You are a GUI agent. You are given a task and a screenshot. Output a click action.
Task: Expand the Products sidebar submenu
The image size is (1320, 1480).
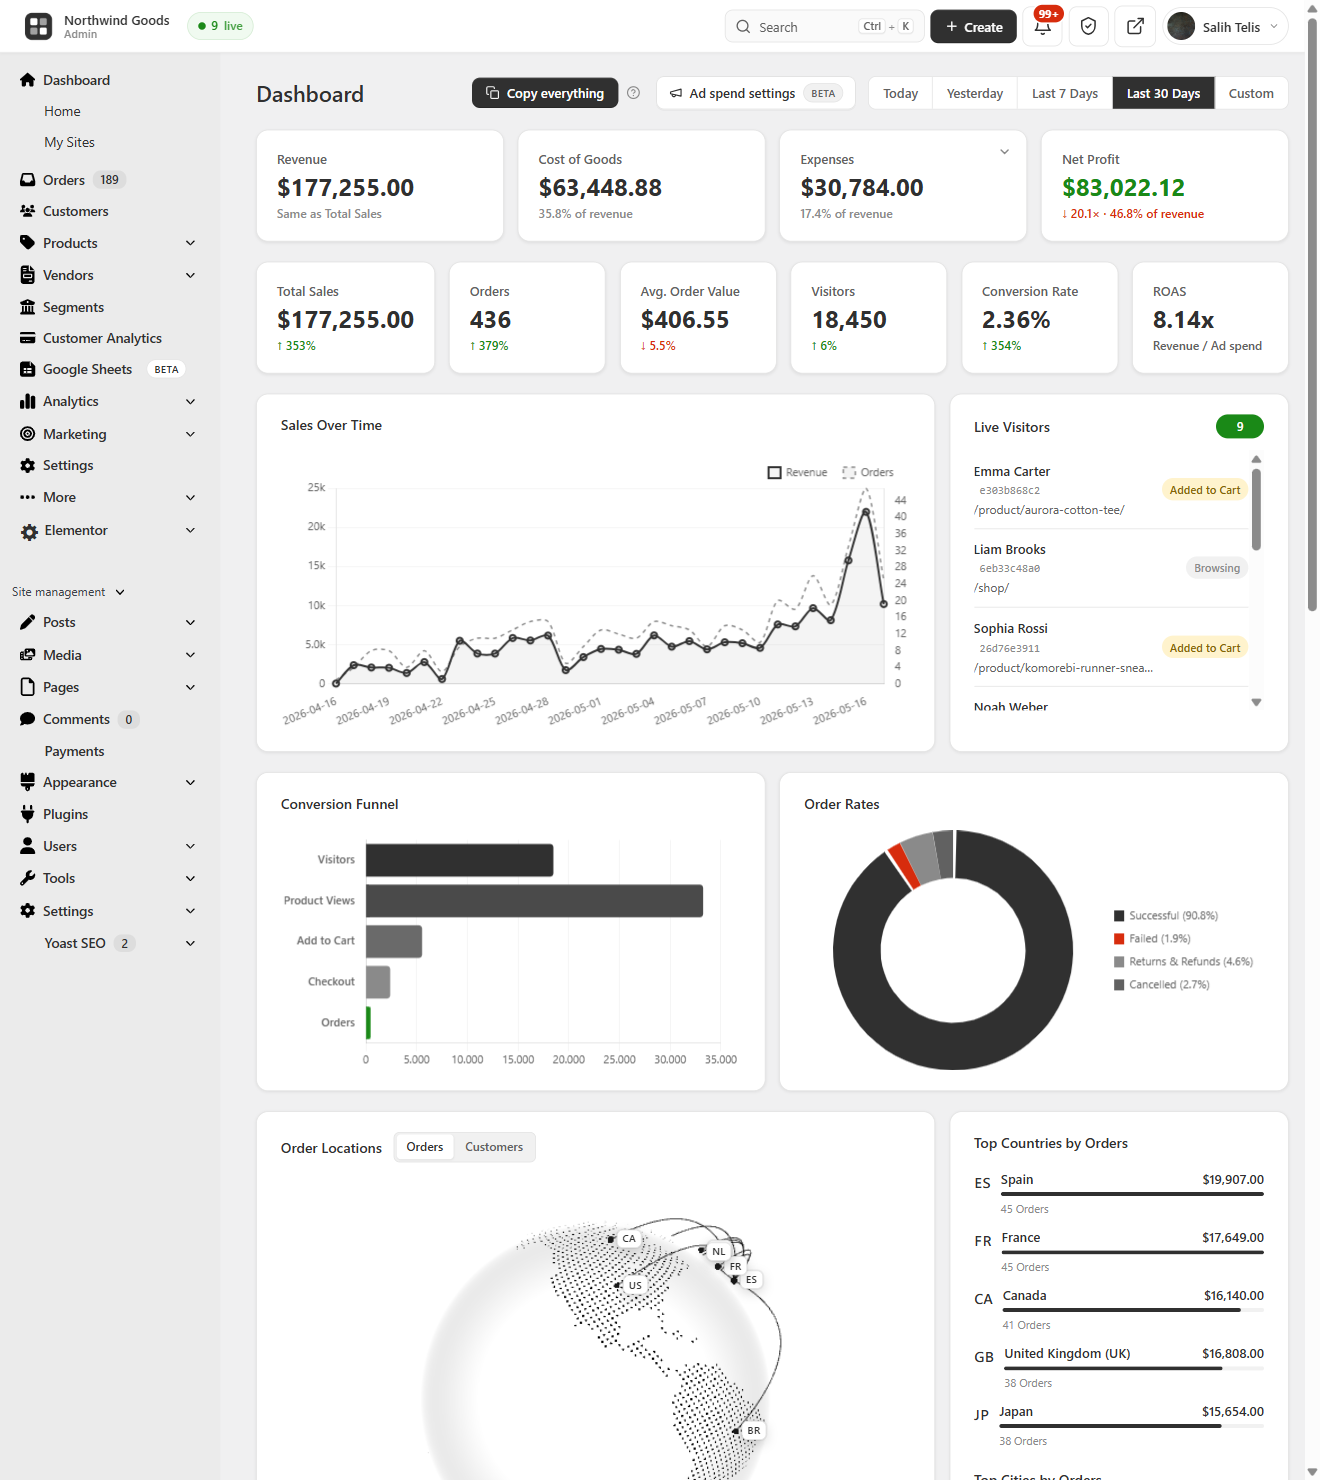[190, 243]
